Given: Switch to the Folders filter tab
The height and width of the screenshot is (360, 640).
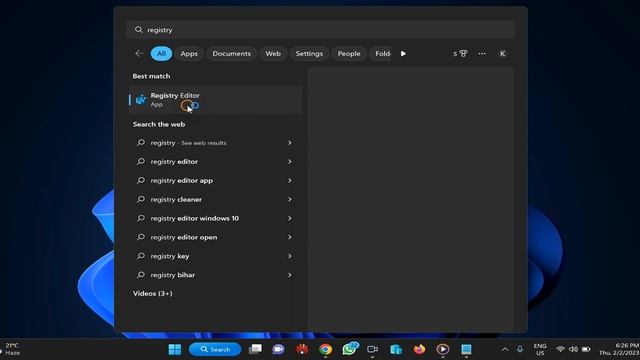Looking at the screenshot, I should (381, 53).
